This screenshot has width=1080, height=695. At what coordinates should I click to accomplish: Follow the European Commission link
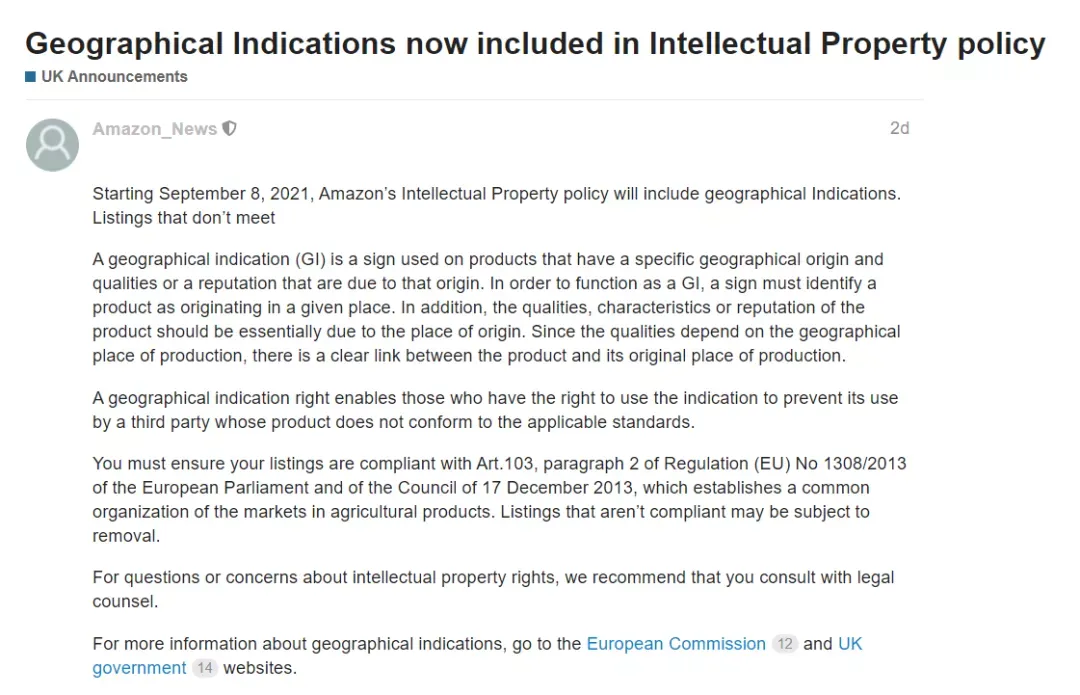[676, 643]
